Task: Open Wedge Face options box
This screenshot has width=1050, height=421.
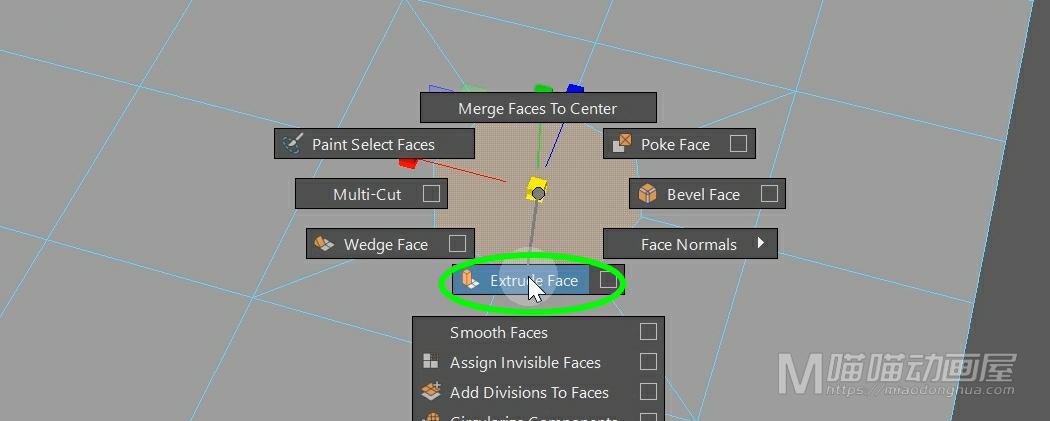Action: [x=457, y=242]
